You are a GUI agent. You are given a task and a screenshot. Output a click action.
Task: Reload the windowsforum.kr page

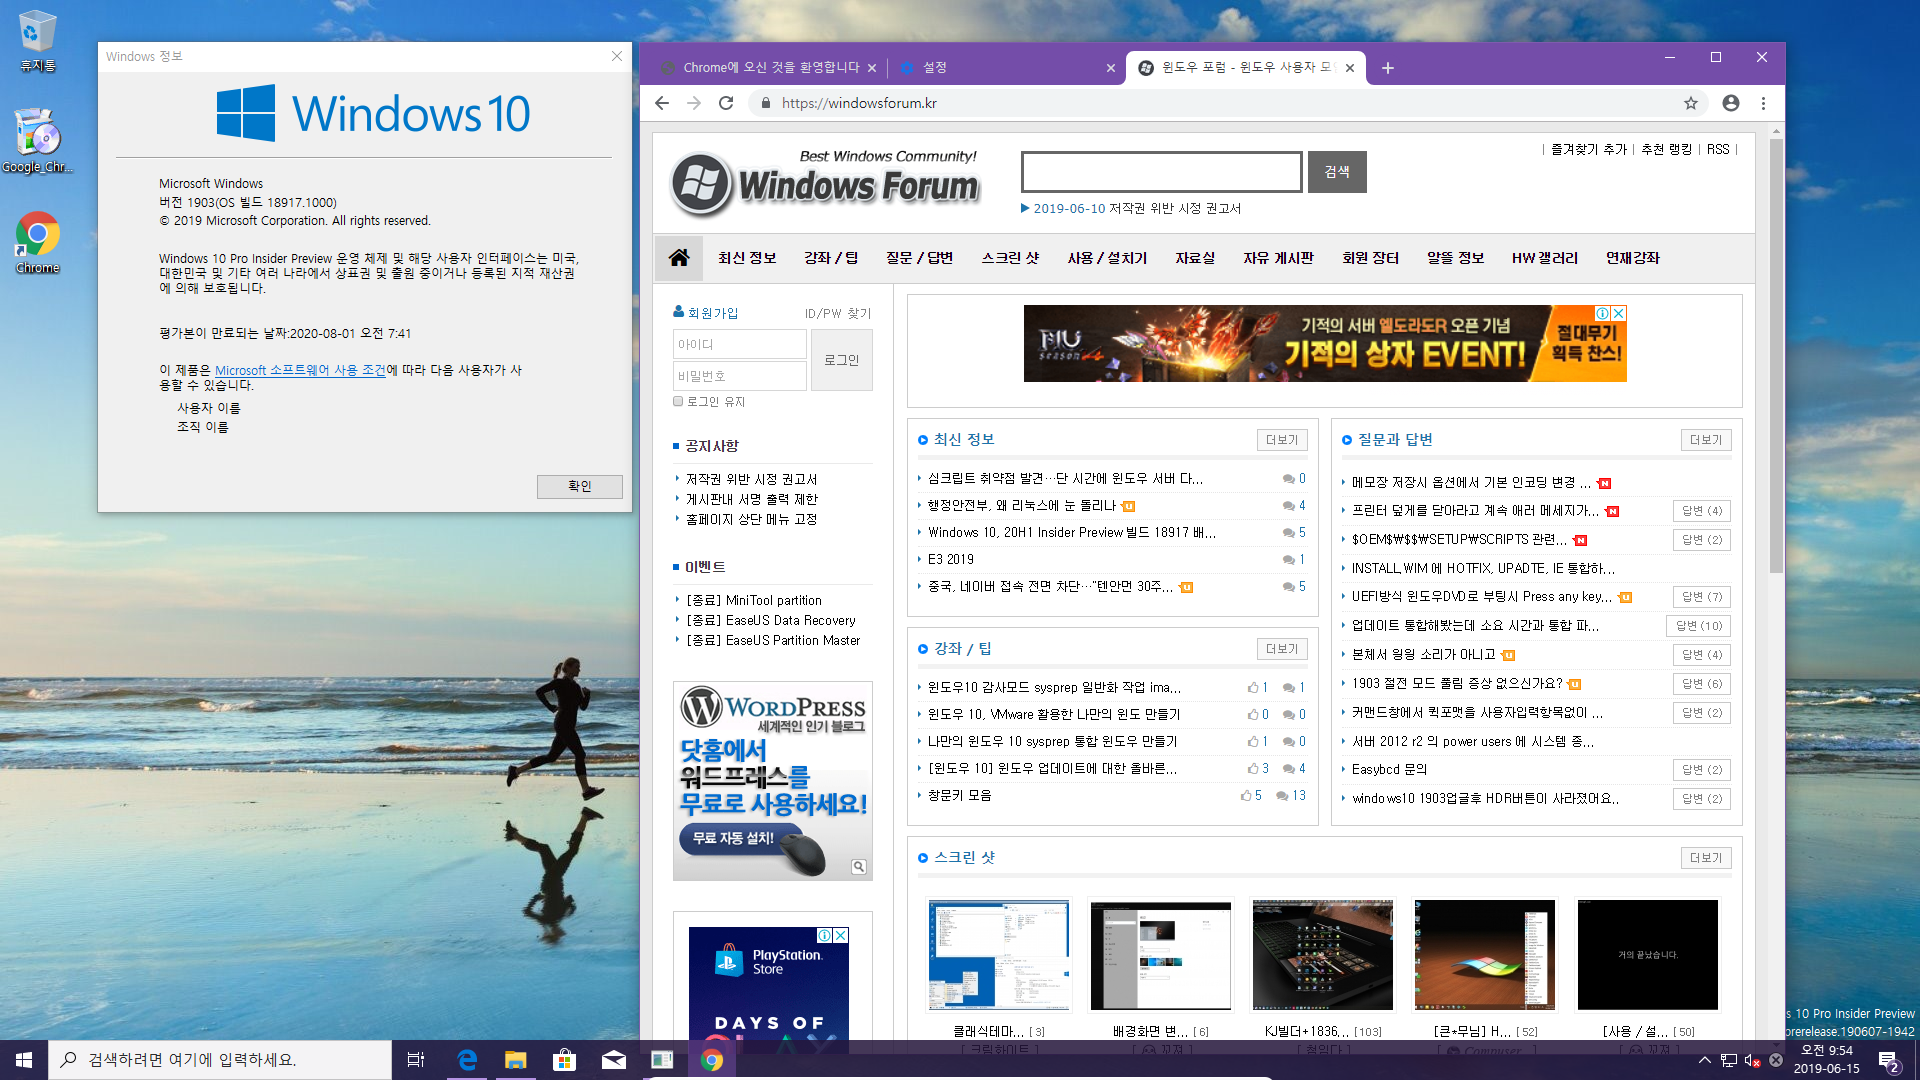click(x=726, y=103)
